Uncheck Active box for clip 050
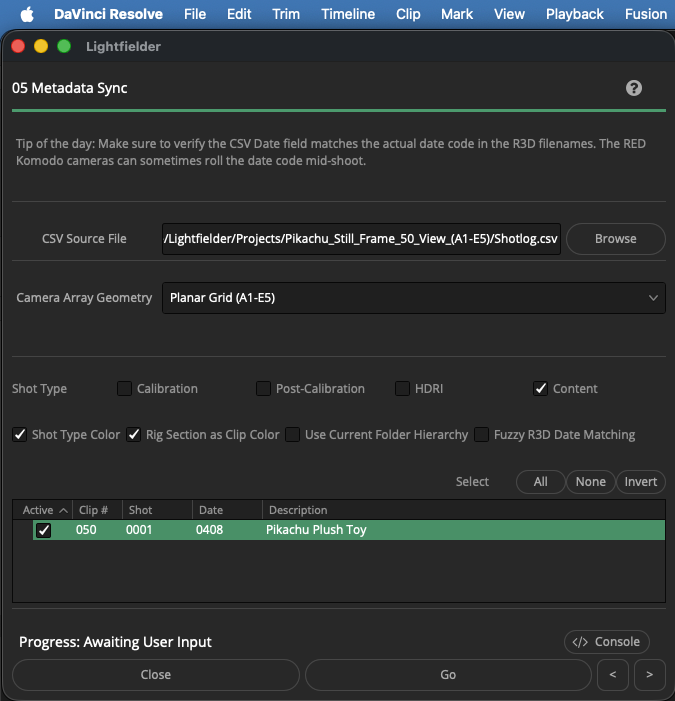675x701 pixels. coord(43,530)
